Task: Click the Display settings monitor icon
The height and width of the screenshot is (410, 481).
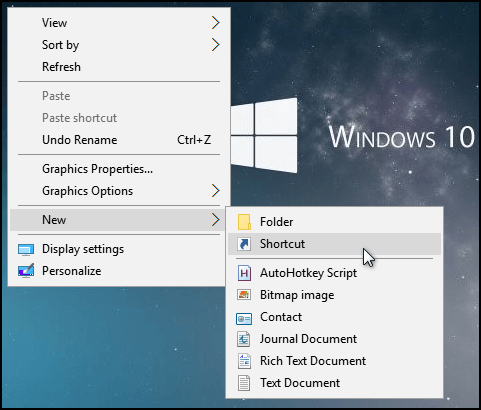Action: click(x=26, y=250)
